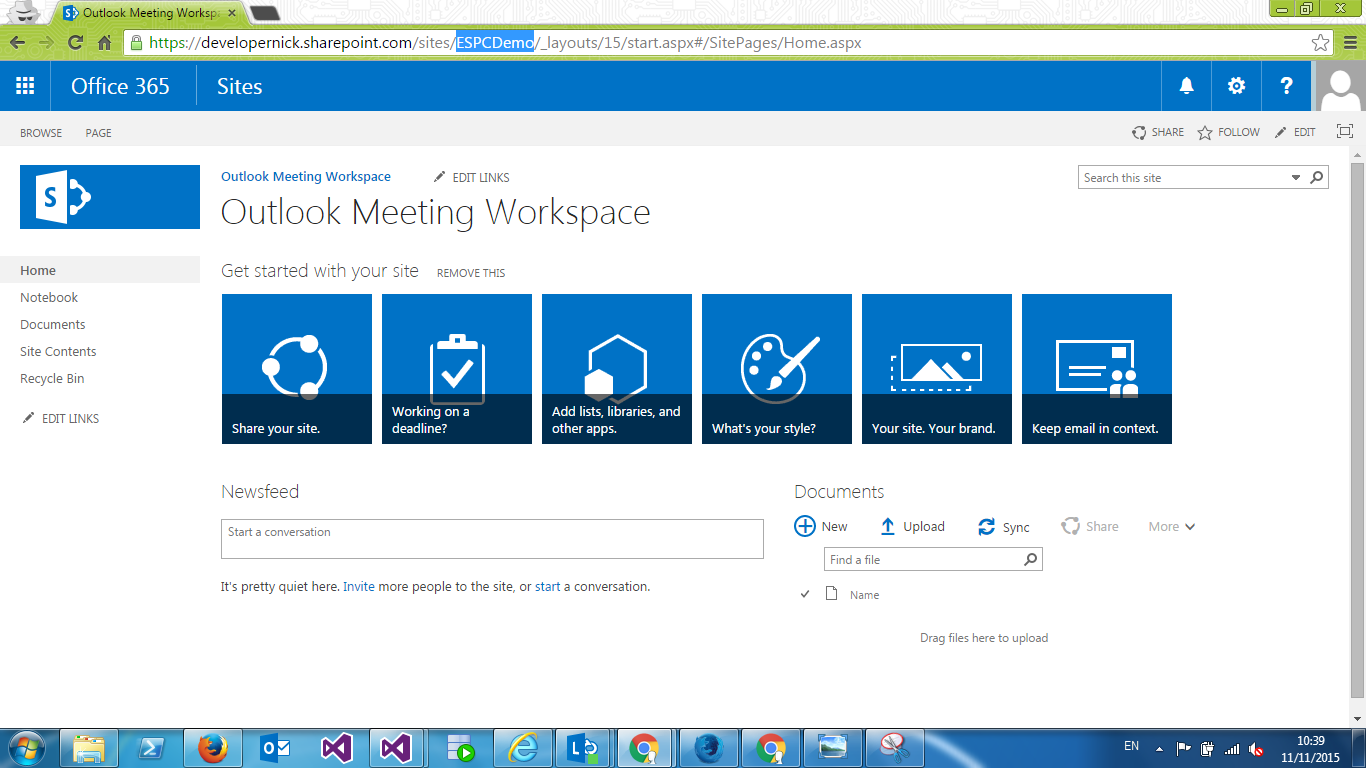Edit the page via pencil icon
1366x768 pixels.
[1295, 132]
